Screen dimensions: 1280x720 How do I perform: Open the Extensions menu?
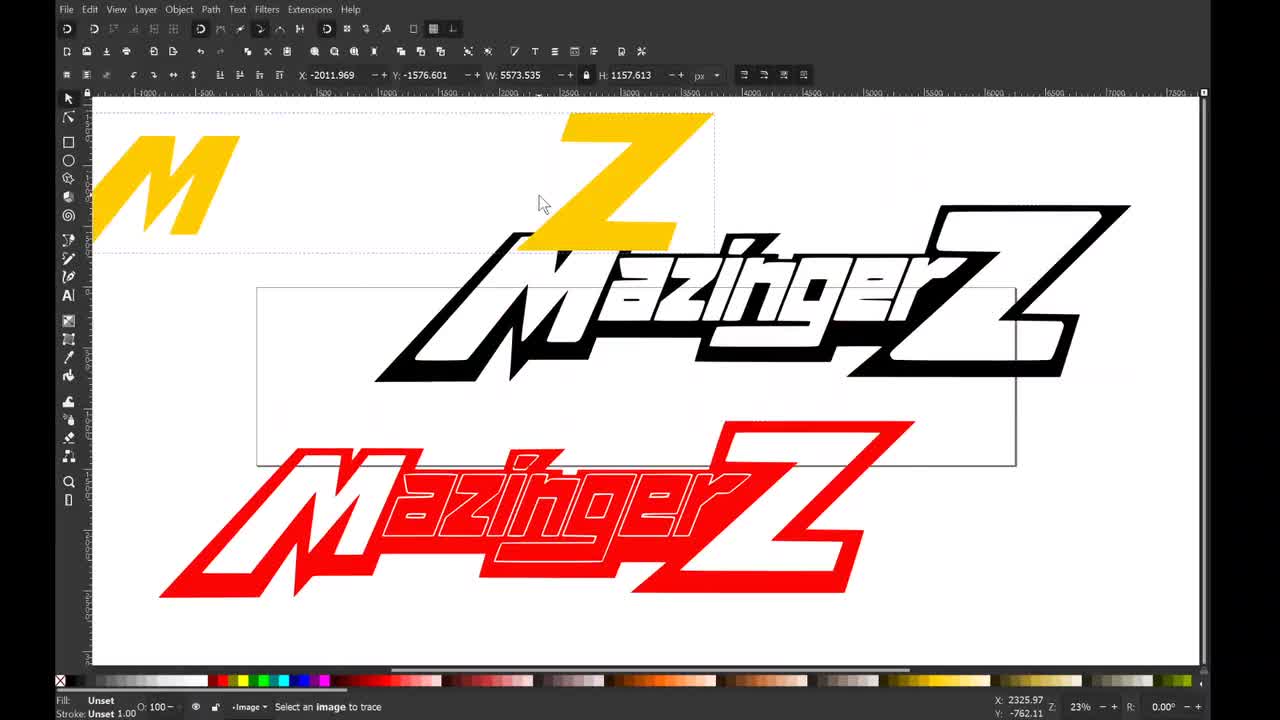coord(310,9)
